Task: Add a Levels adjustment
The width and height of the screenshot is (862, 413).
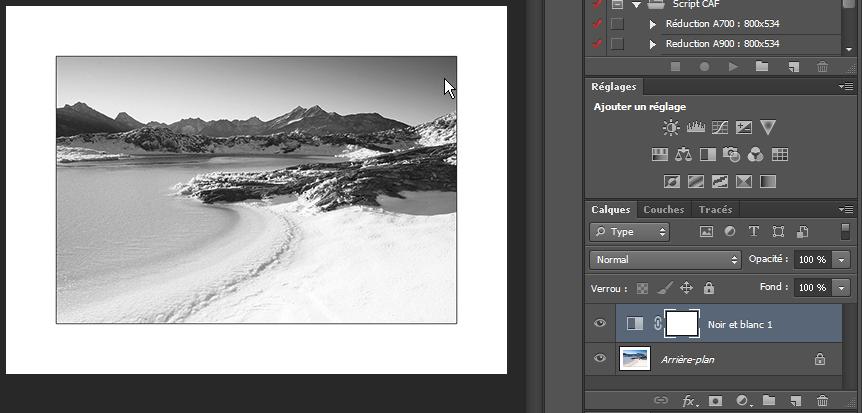Action: (x=695, y=128)
